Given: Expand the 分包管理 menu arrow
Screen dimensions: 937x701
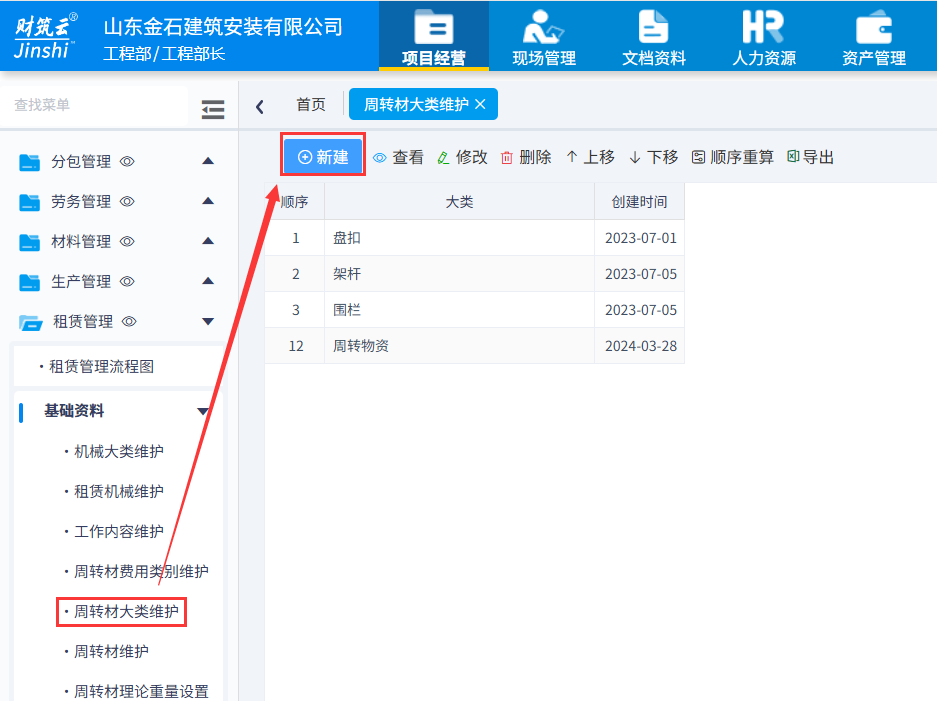Looking at the screenshot, I should point(208,161).
